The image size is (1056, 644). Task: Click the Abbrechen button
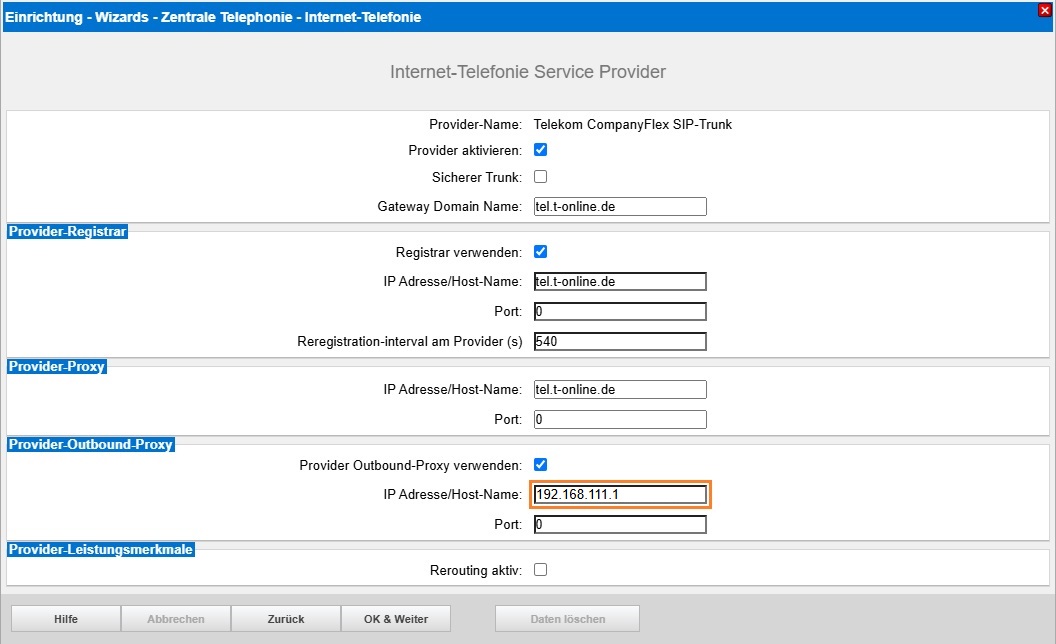point(176,619)
